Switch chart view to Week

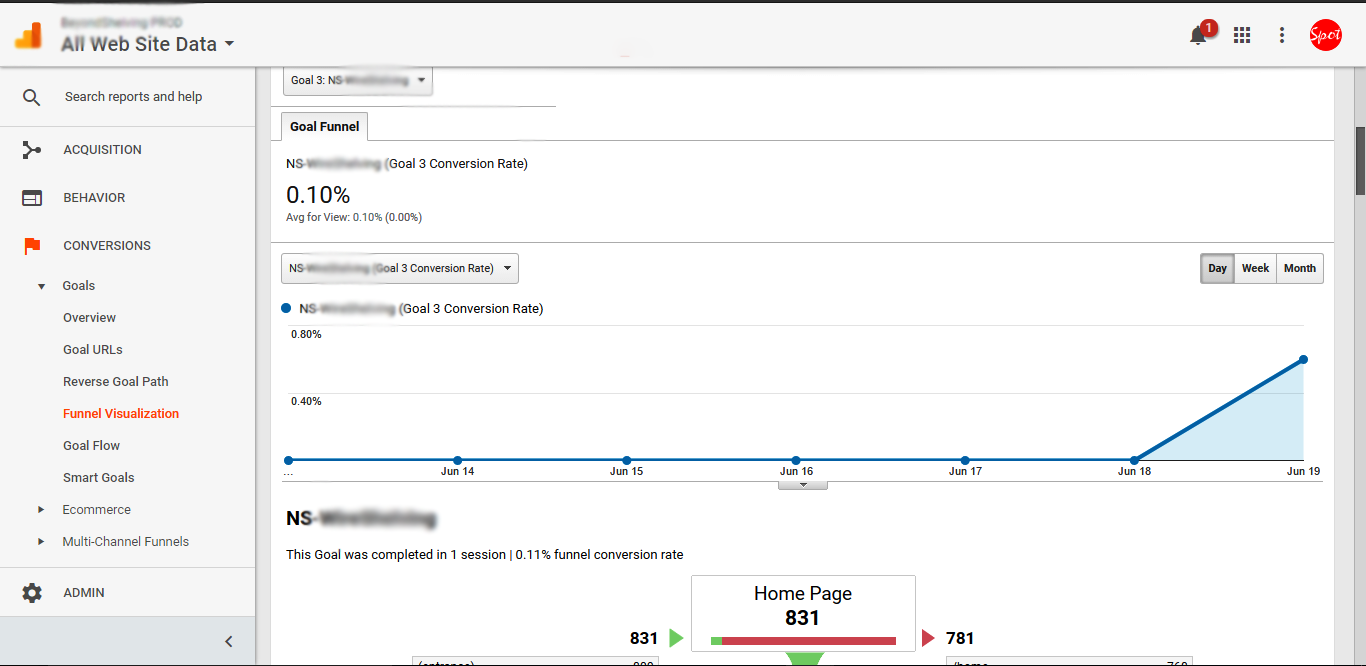coord(1255,268)
